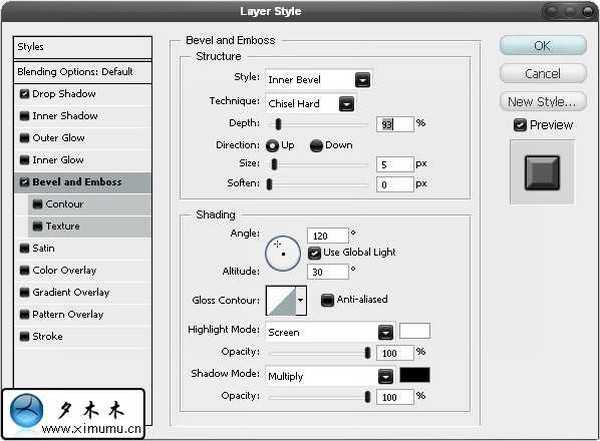The width and height of the screenshot is (600, 441).
Task: Open the Highlight Mode Screen dropdown
Action: [x=385, y=332]
